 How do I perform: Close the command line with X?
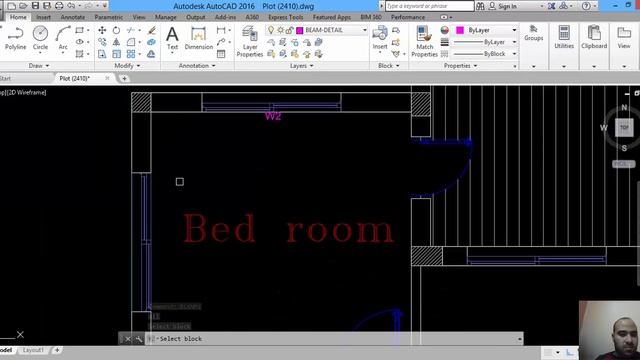(x=128, y=339)
